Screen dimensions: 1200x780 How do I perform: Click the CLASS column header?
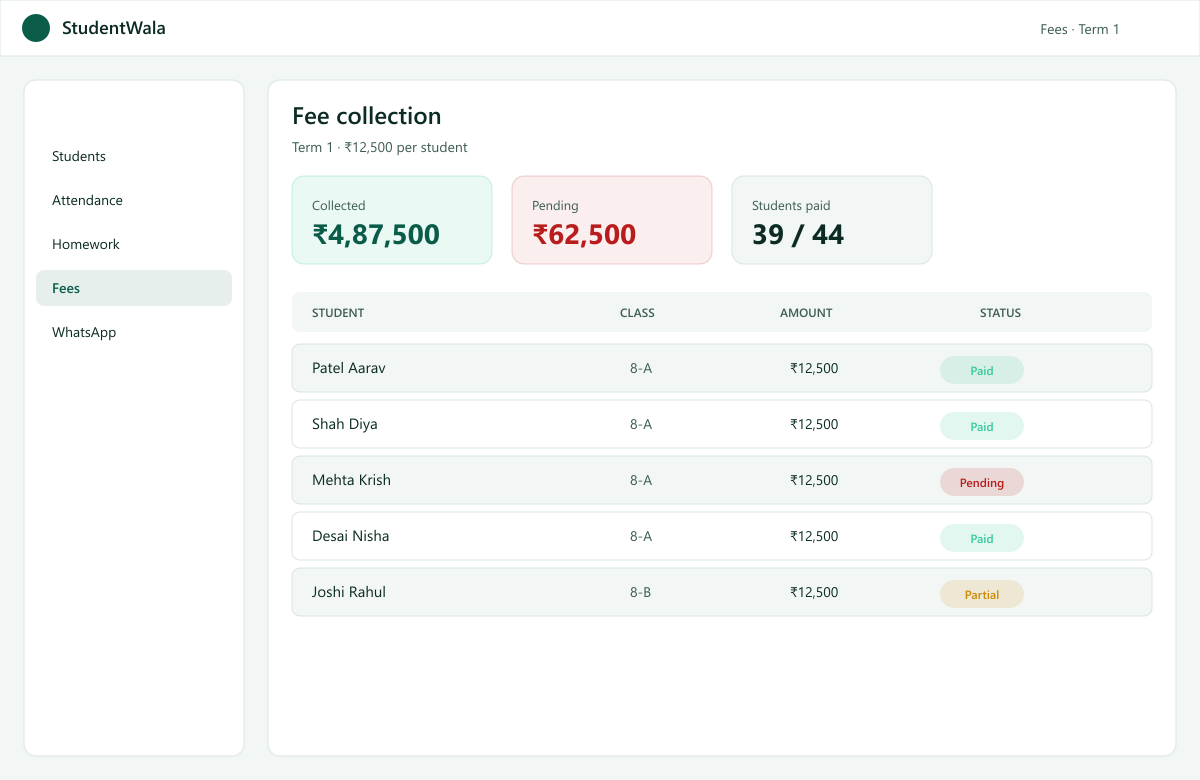pos(637,313)
